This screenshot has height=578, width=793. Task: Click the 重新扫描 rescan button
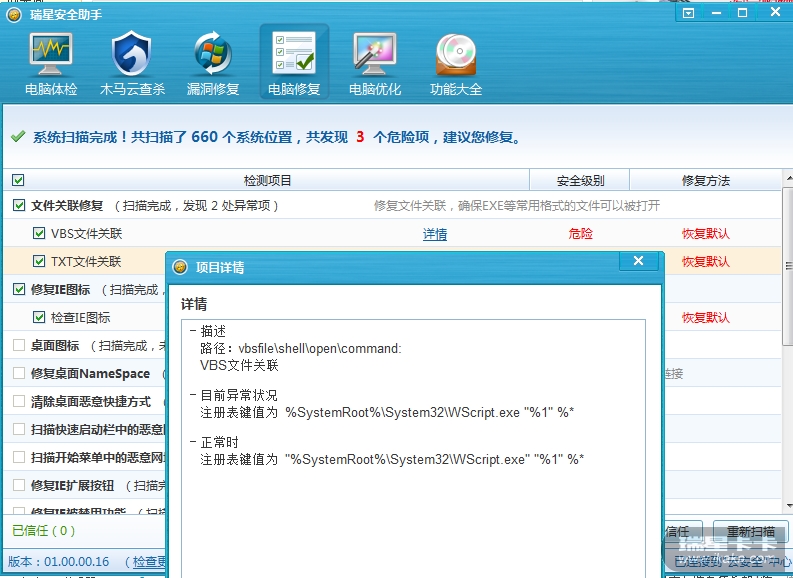point(751,531)
